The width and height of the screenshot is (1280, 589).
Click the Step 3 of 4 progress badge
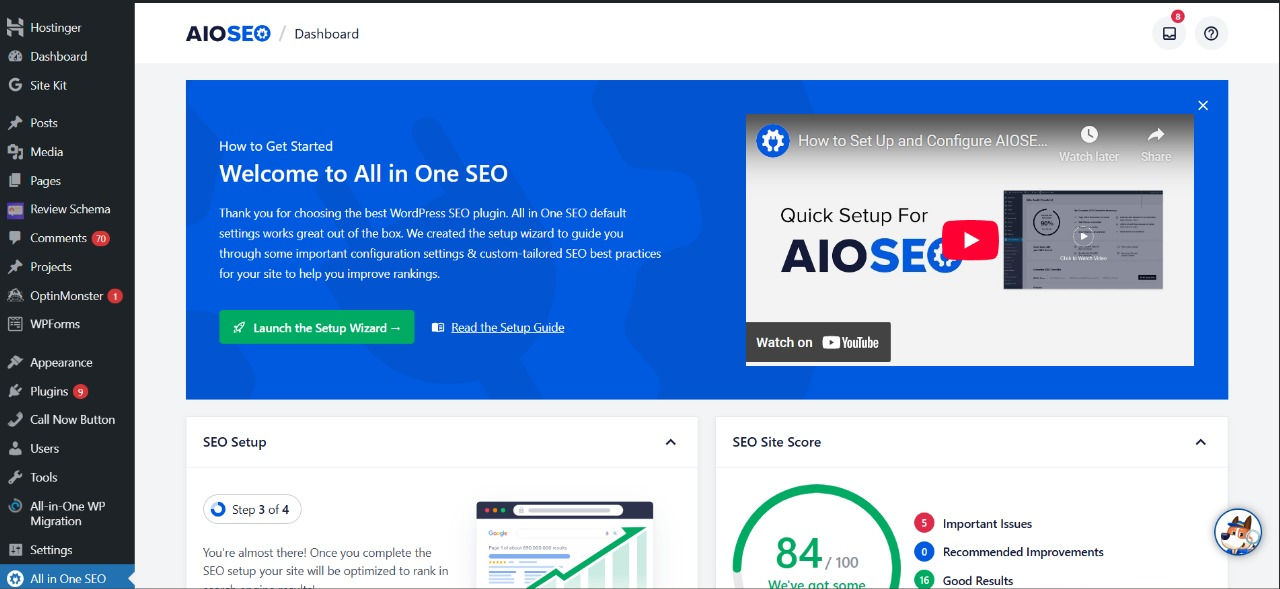click(252, 509)
